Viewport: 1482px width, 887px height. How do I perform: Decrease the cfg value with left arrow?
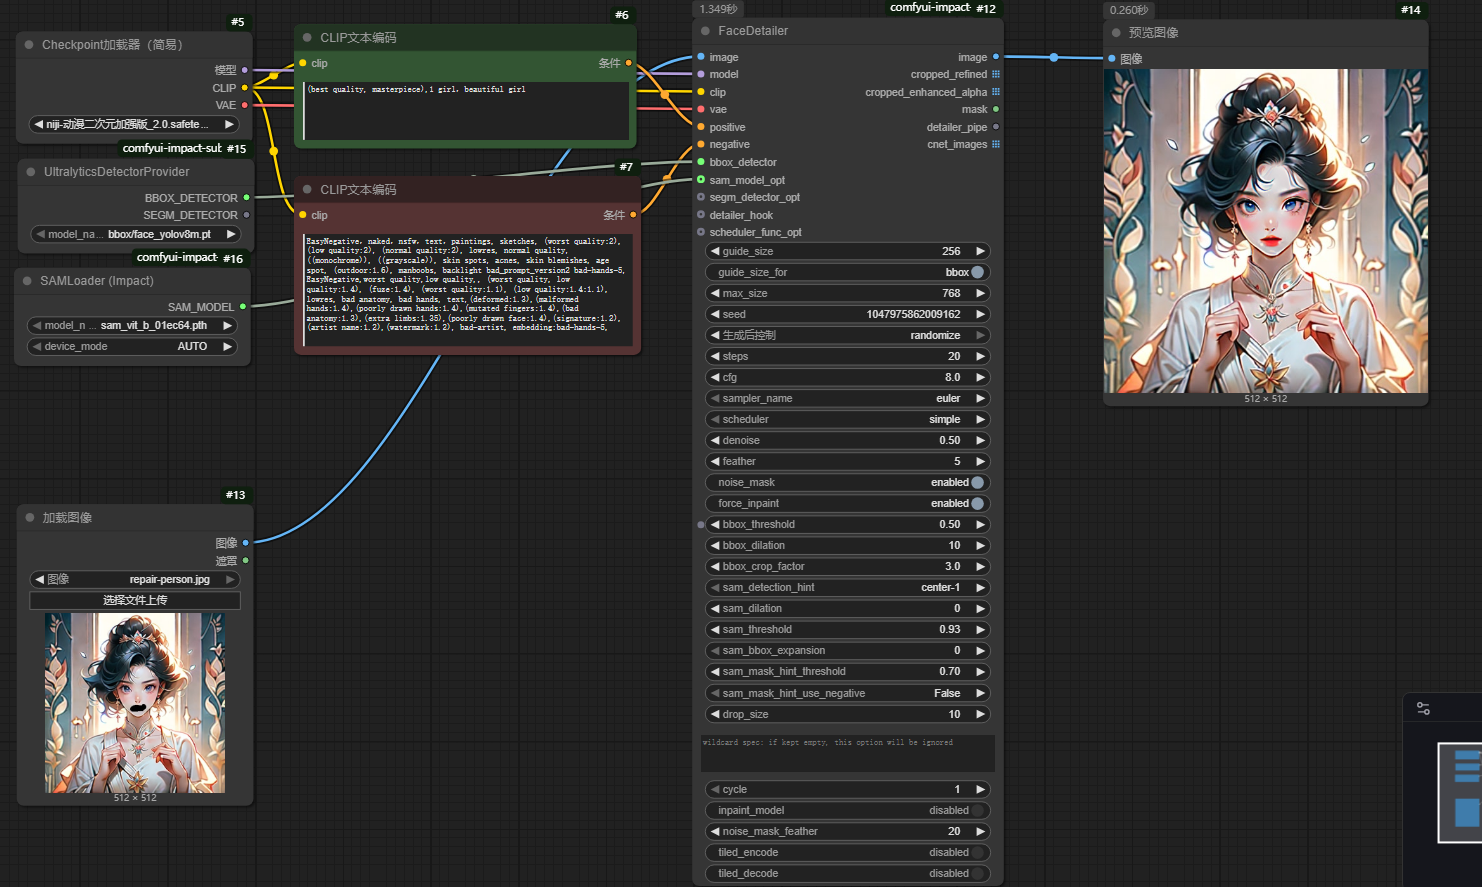(715, 377)
